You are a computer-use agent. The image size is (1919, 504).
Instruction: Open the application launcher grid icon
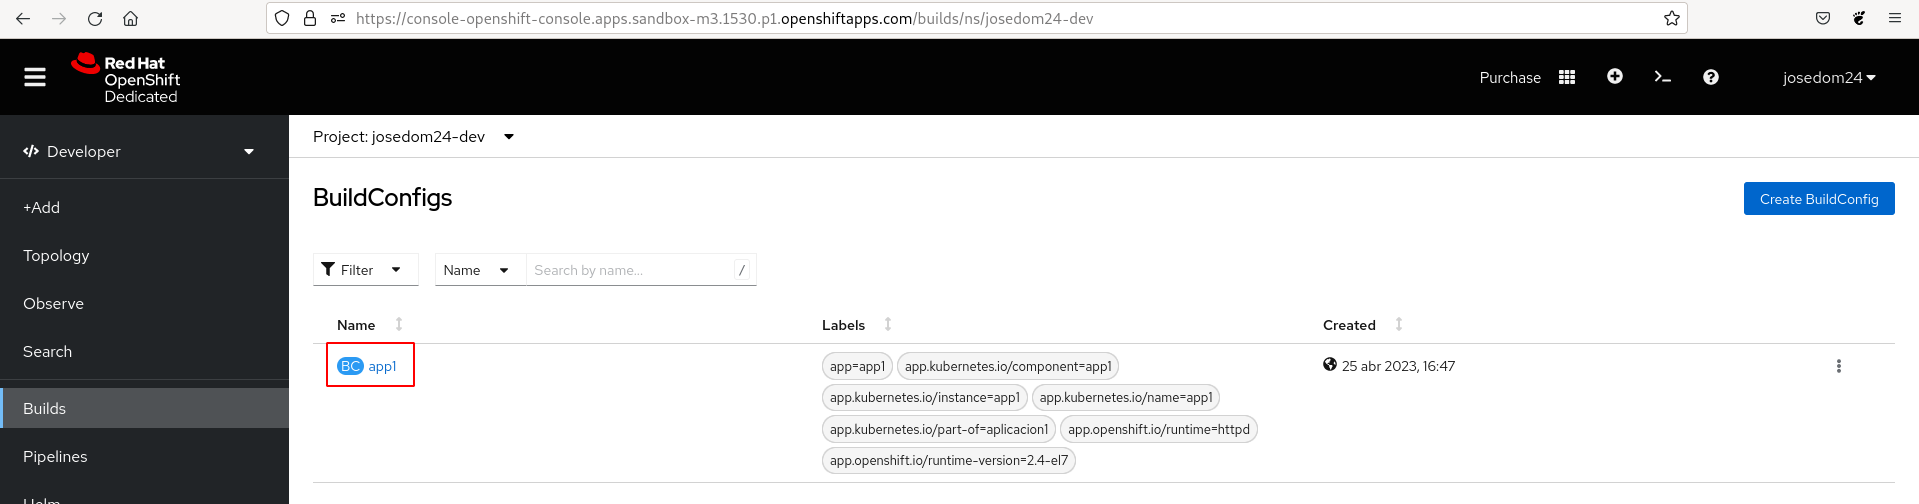[x=1567, y=77]
